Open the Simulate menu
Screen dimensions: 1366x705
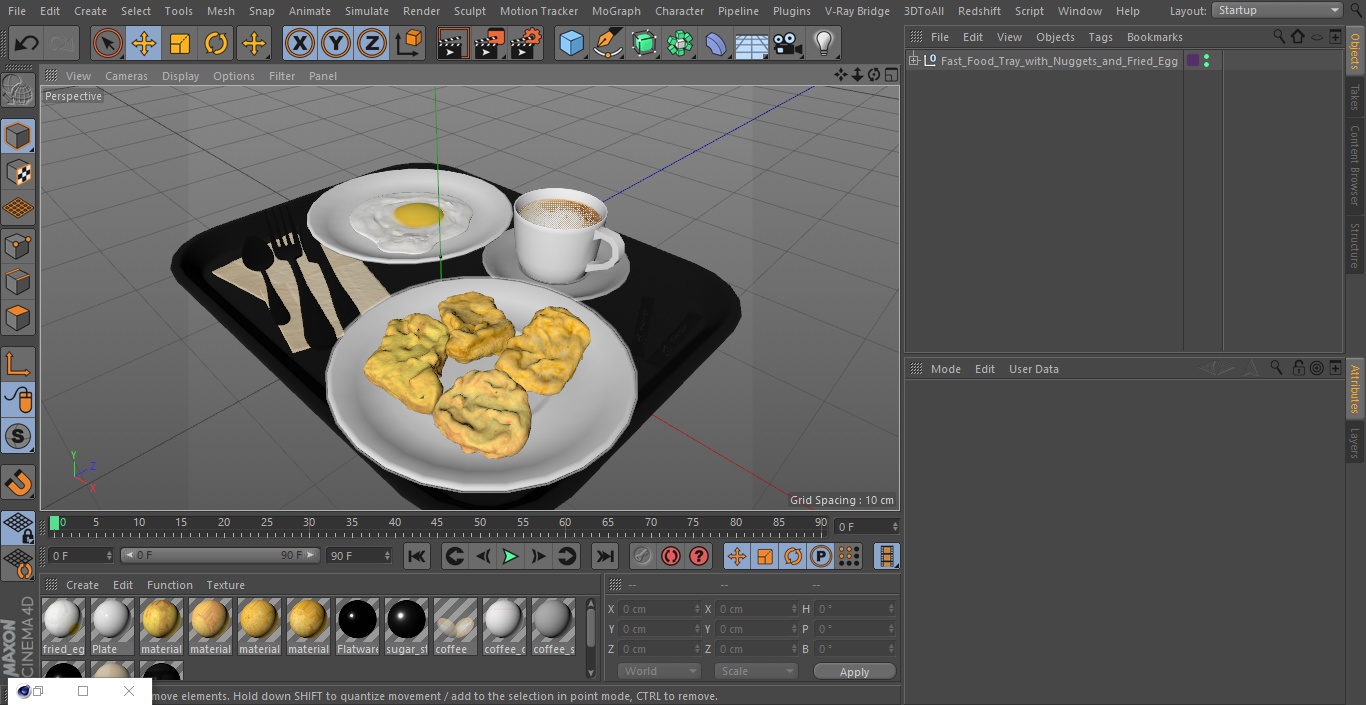click(367, 11)
